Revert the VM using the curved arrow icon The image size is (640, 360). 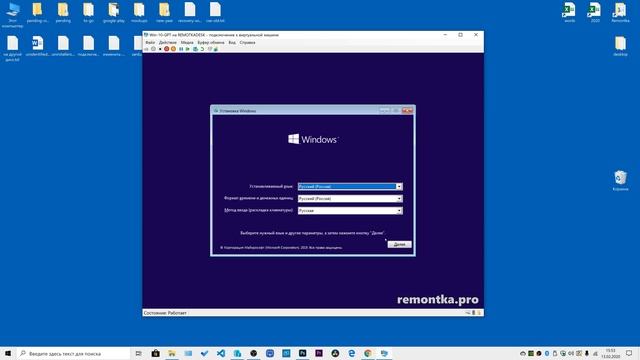[202, 49]
